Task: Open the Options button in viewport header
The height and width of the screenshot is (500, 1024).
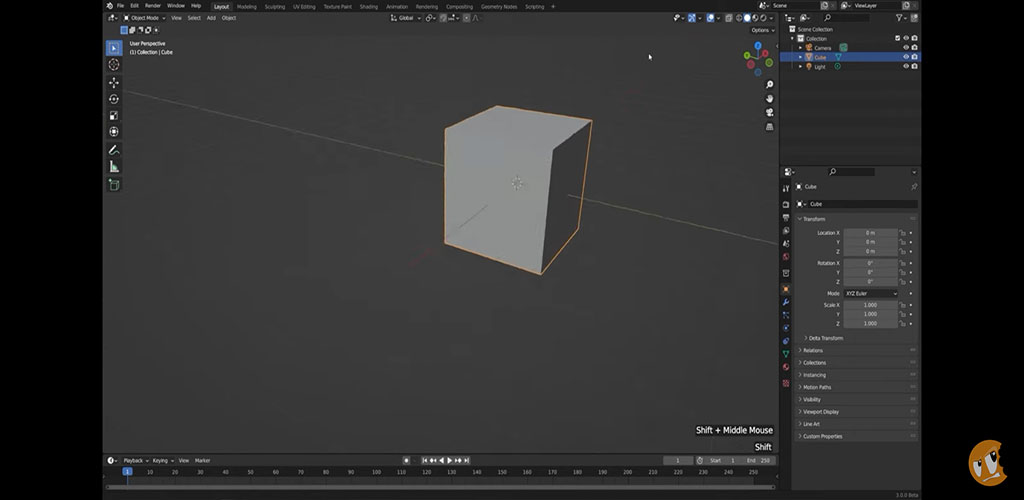Action: click(762, 30)
